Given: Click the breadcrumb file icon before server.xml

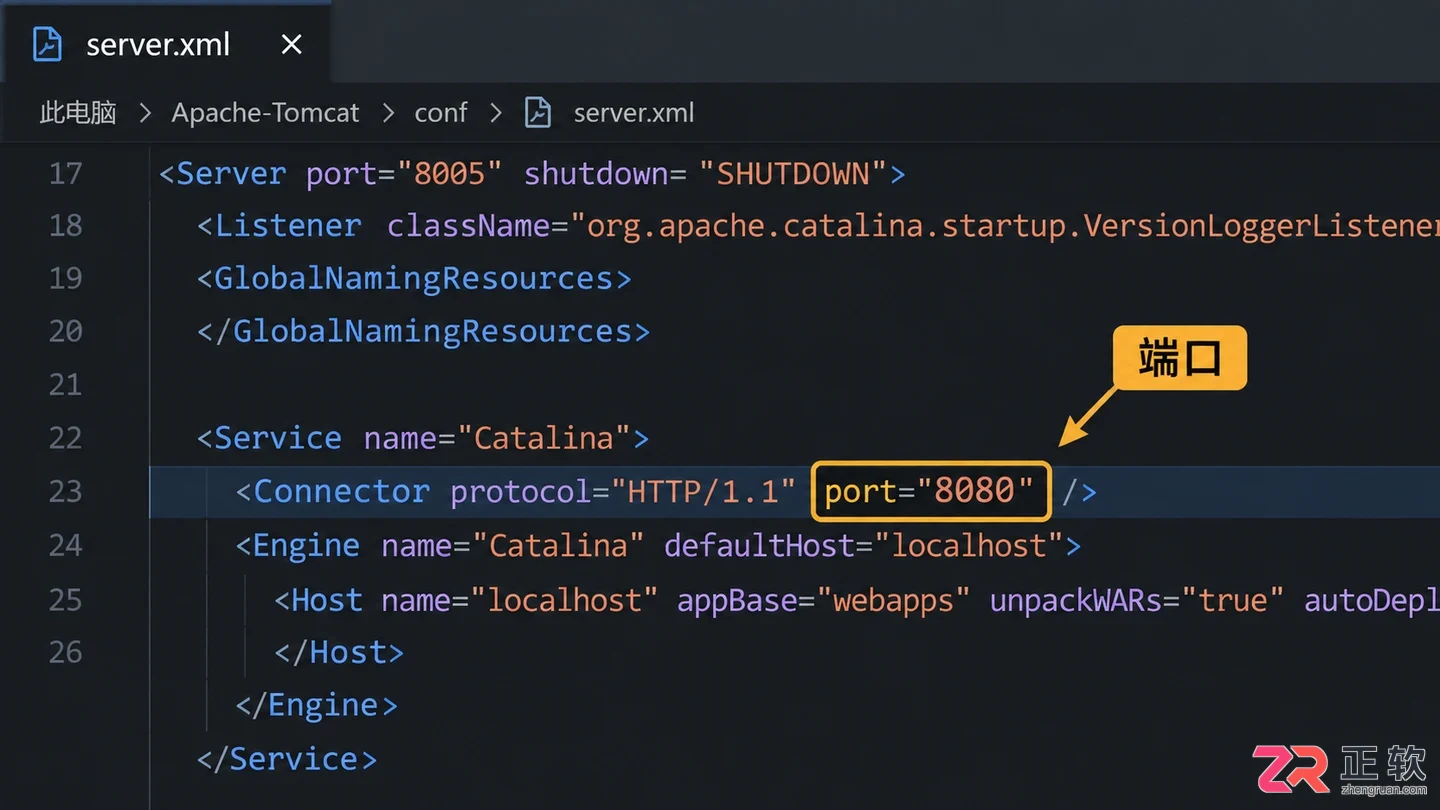Looking at the screenshot, I should (538, 113).
